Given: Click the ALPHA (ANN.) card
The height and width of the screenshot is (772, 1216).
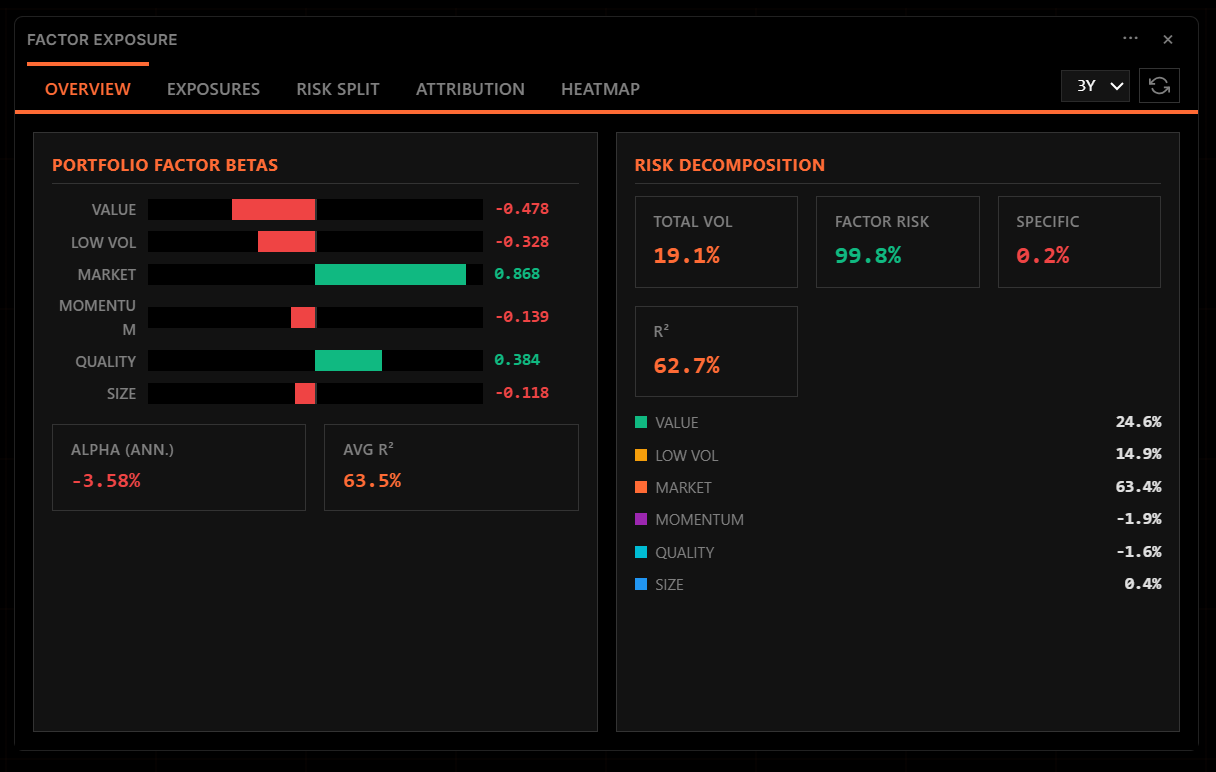Looking at the screenshot, I should (178, 467).
